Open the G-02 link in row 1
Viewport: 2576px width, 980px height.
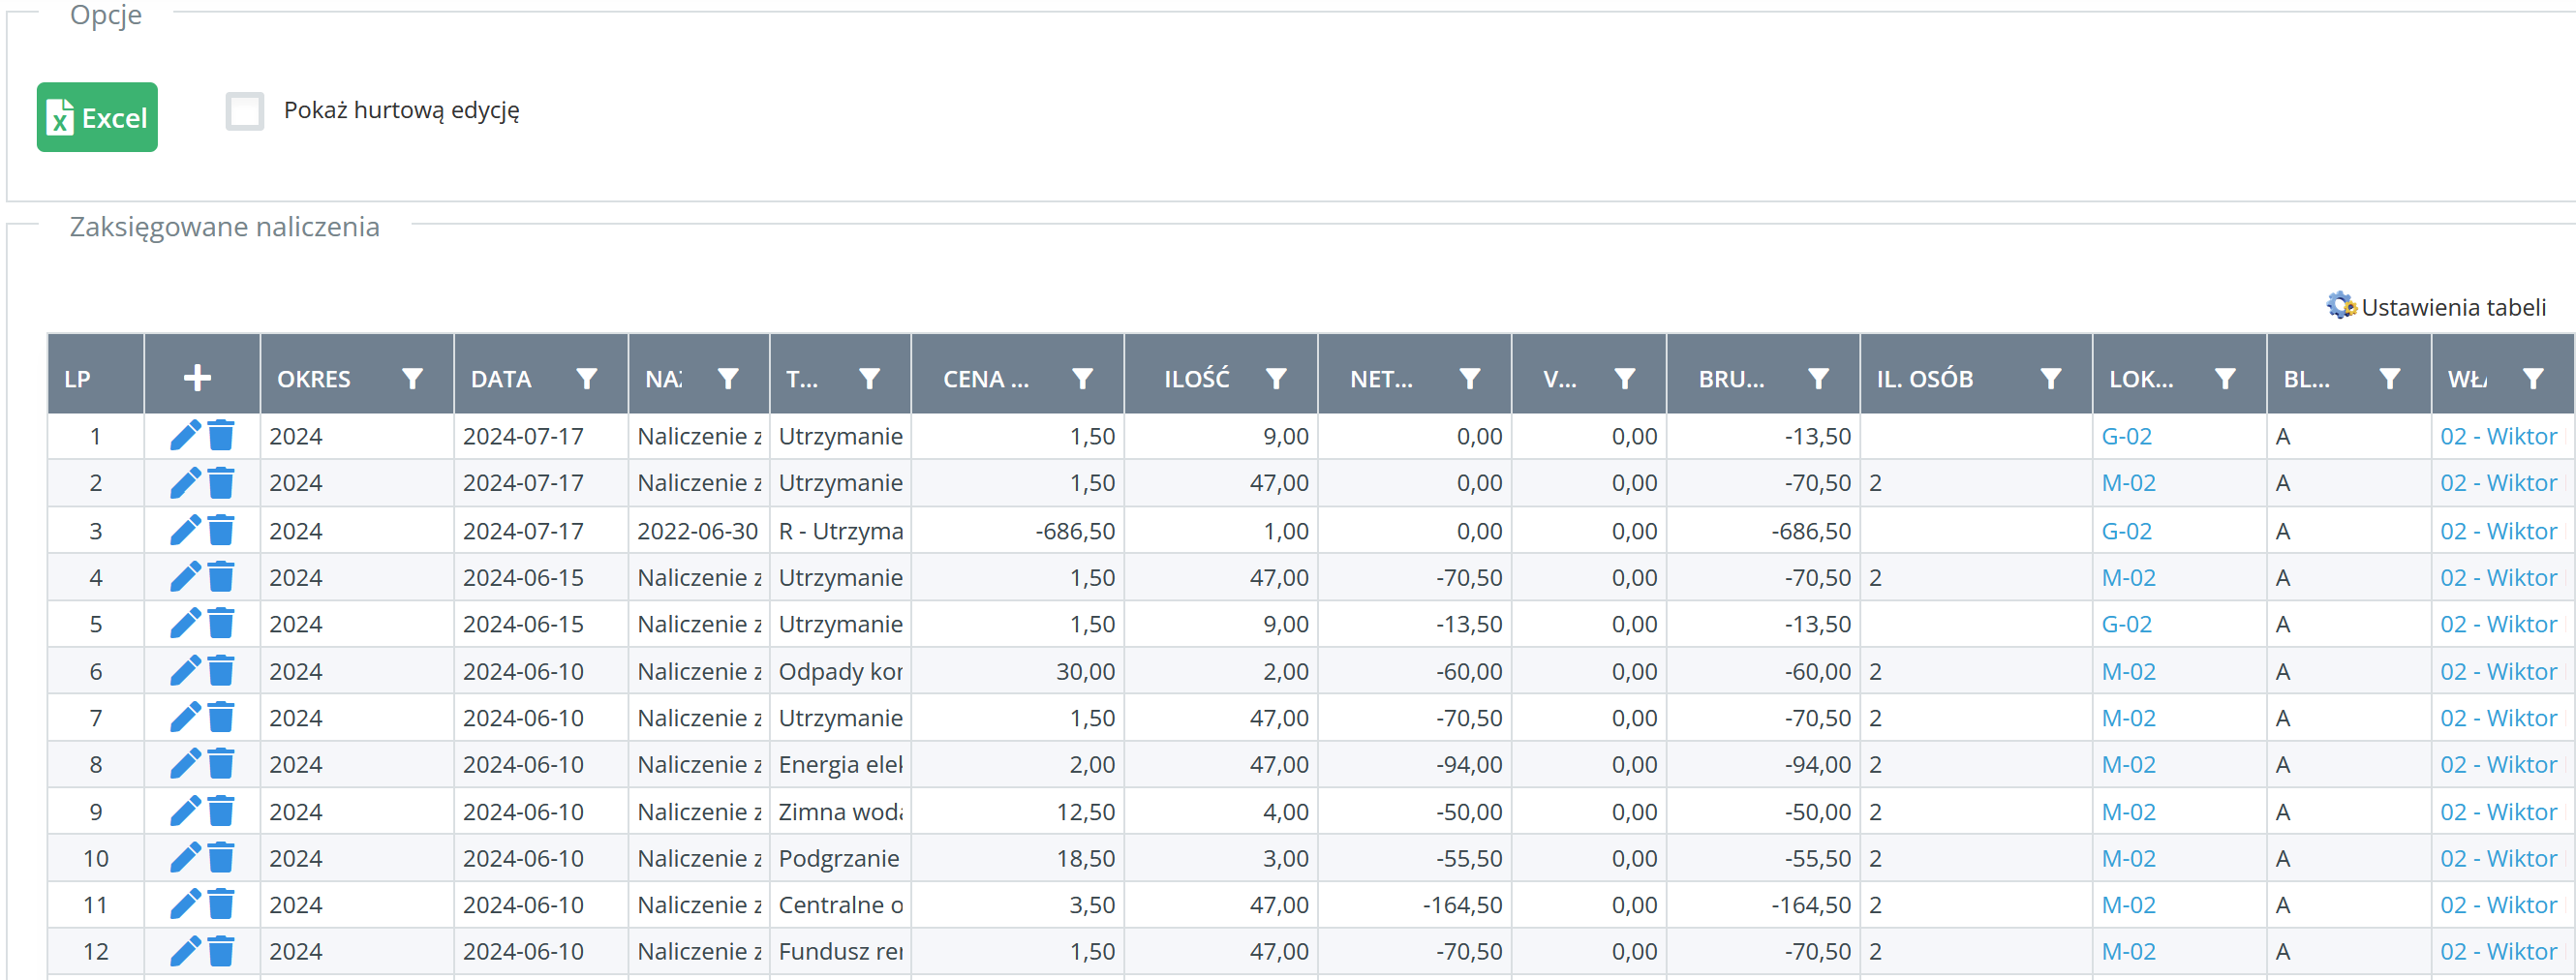coord(2126,437)
